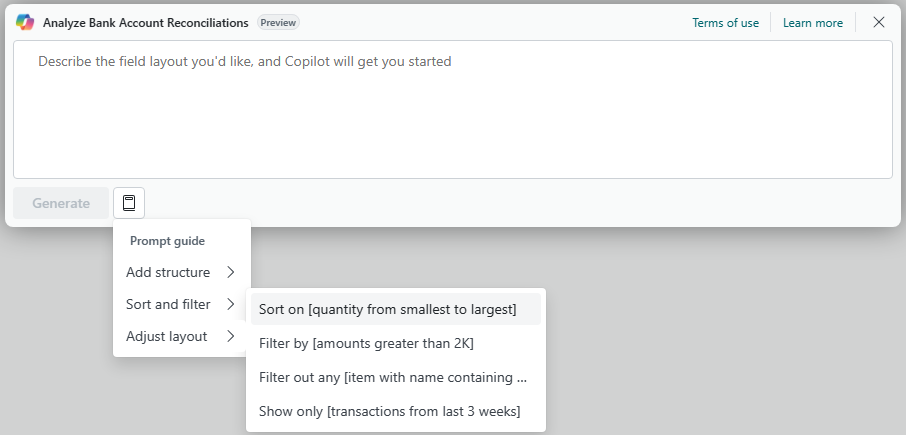
Task: Select the Adjust layout menu item
Action: point(181,336)
